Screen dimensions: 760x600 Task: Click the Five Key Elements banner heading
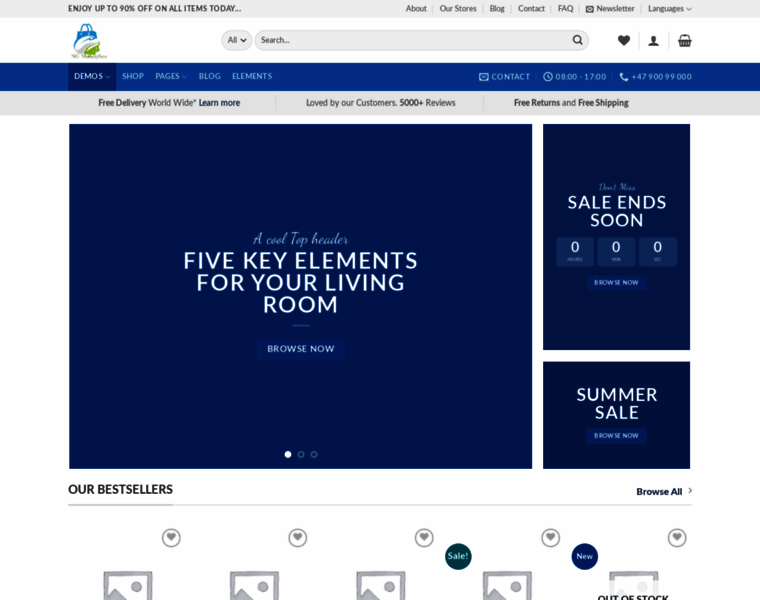pos(301,283)
